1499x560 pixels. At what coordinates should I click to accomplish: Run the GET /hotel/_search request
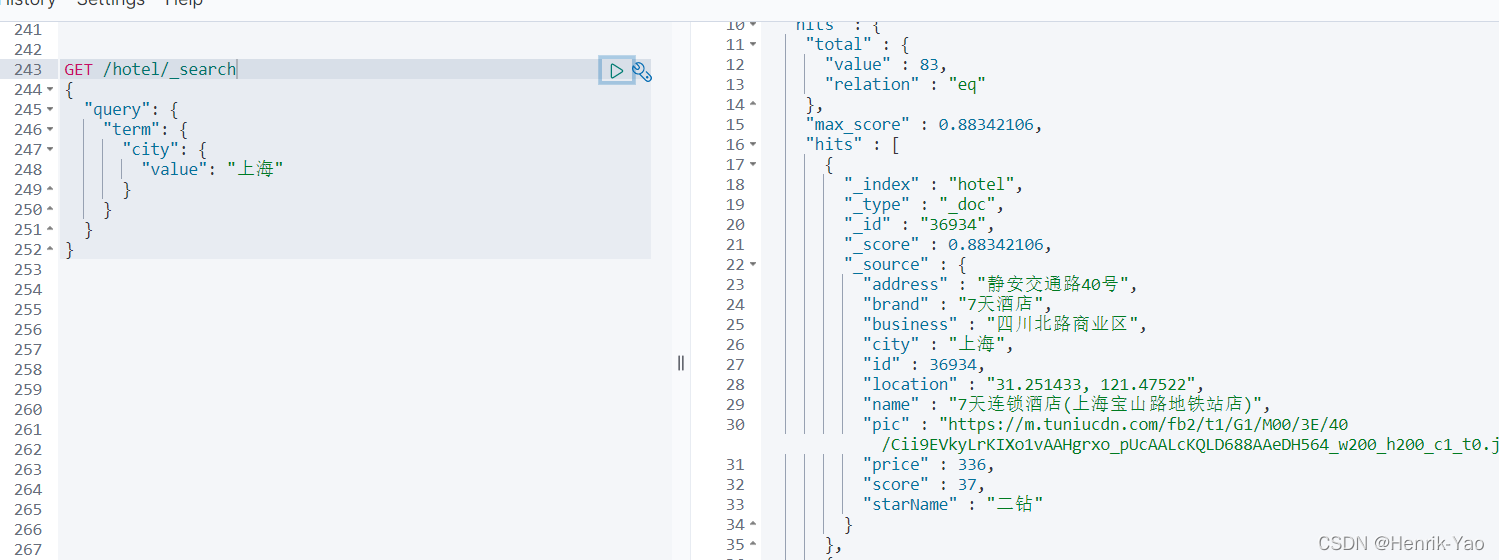[x=616, y=70]
